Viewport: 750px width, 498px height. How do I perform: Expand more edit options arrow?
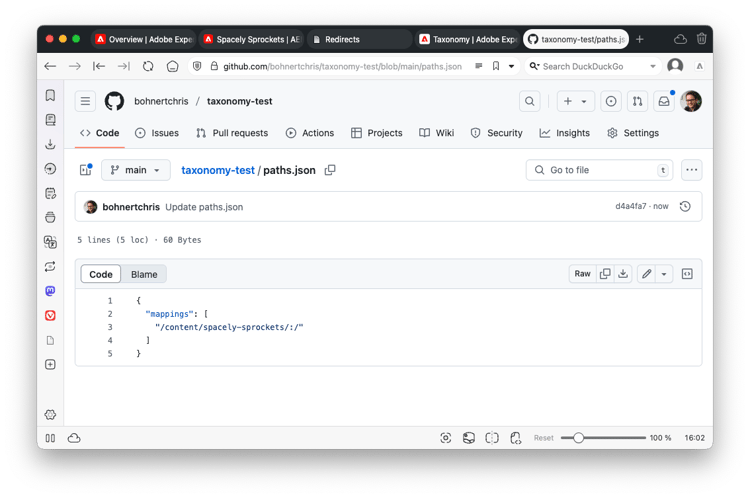click(664, 274)
